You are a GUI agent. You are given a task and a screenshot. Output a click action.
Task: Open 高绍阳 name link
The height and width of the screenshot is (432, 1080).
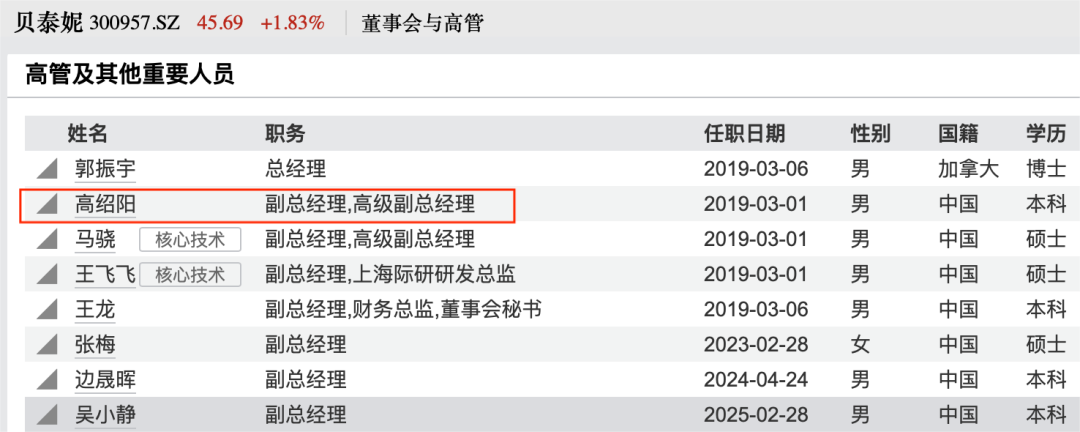[105, 204]
